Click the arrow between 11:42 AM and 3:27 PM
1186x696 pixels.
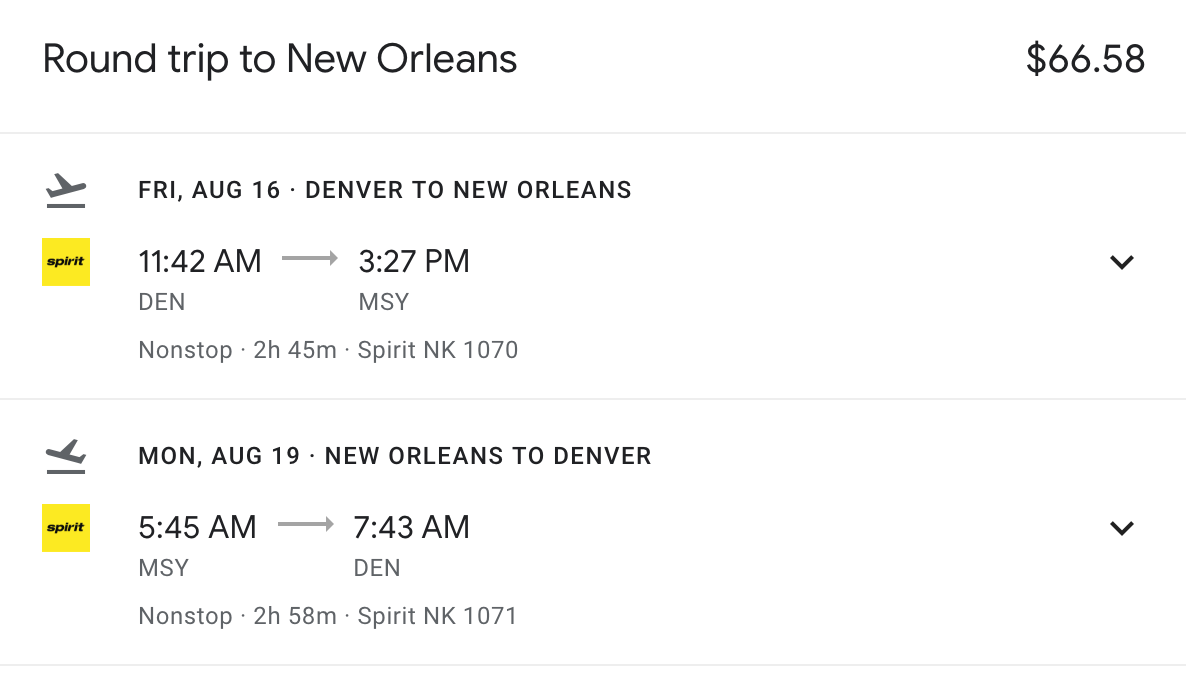pos(310,259)
